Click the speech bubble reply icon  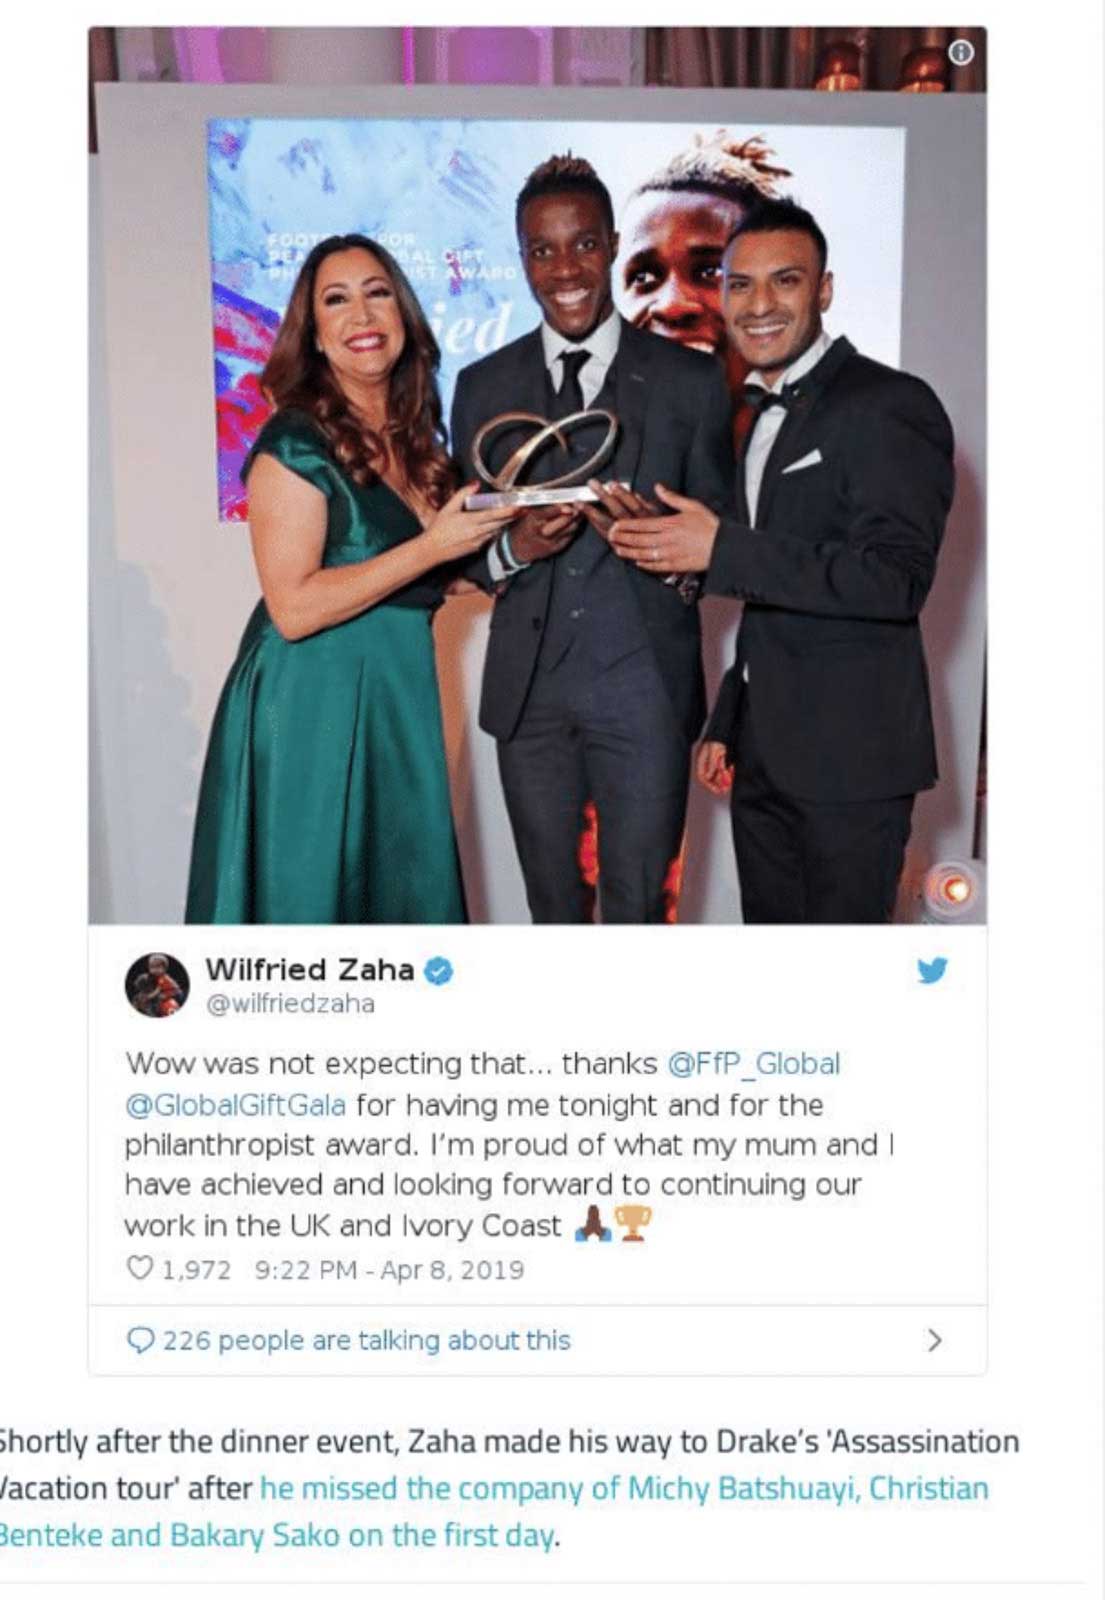pyautogui.click(x=140, y=1339)
